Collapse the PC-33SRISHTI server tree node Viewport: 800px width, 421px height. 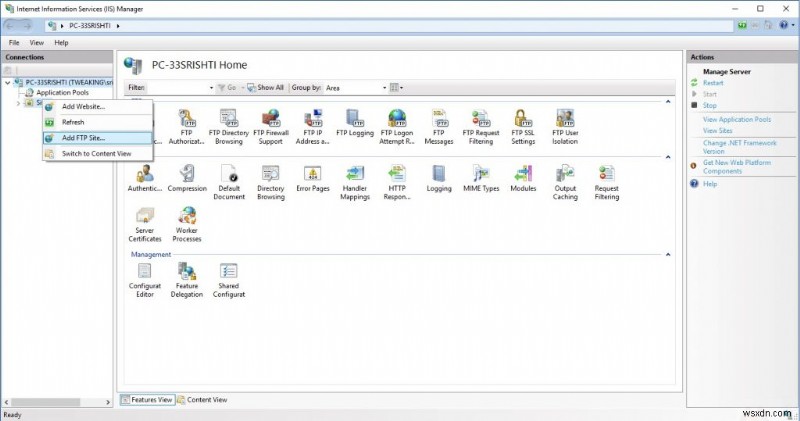[x=8, y=82]
